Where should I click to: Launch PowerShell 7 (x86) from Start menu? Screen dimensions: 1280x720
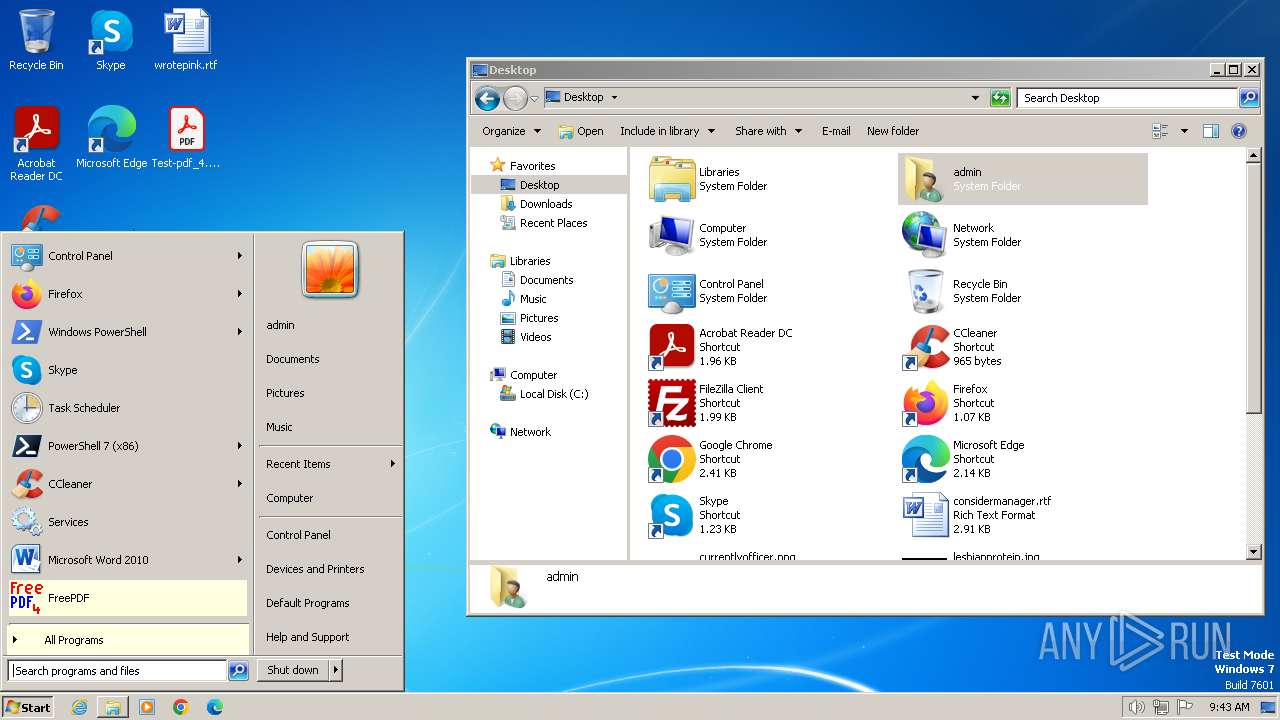pos(128,446)
